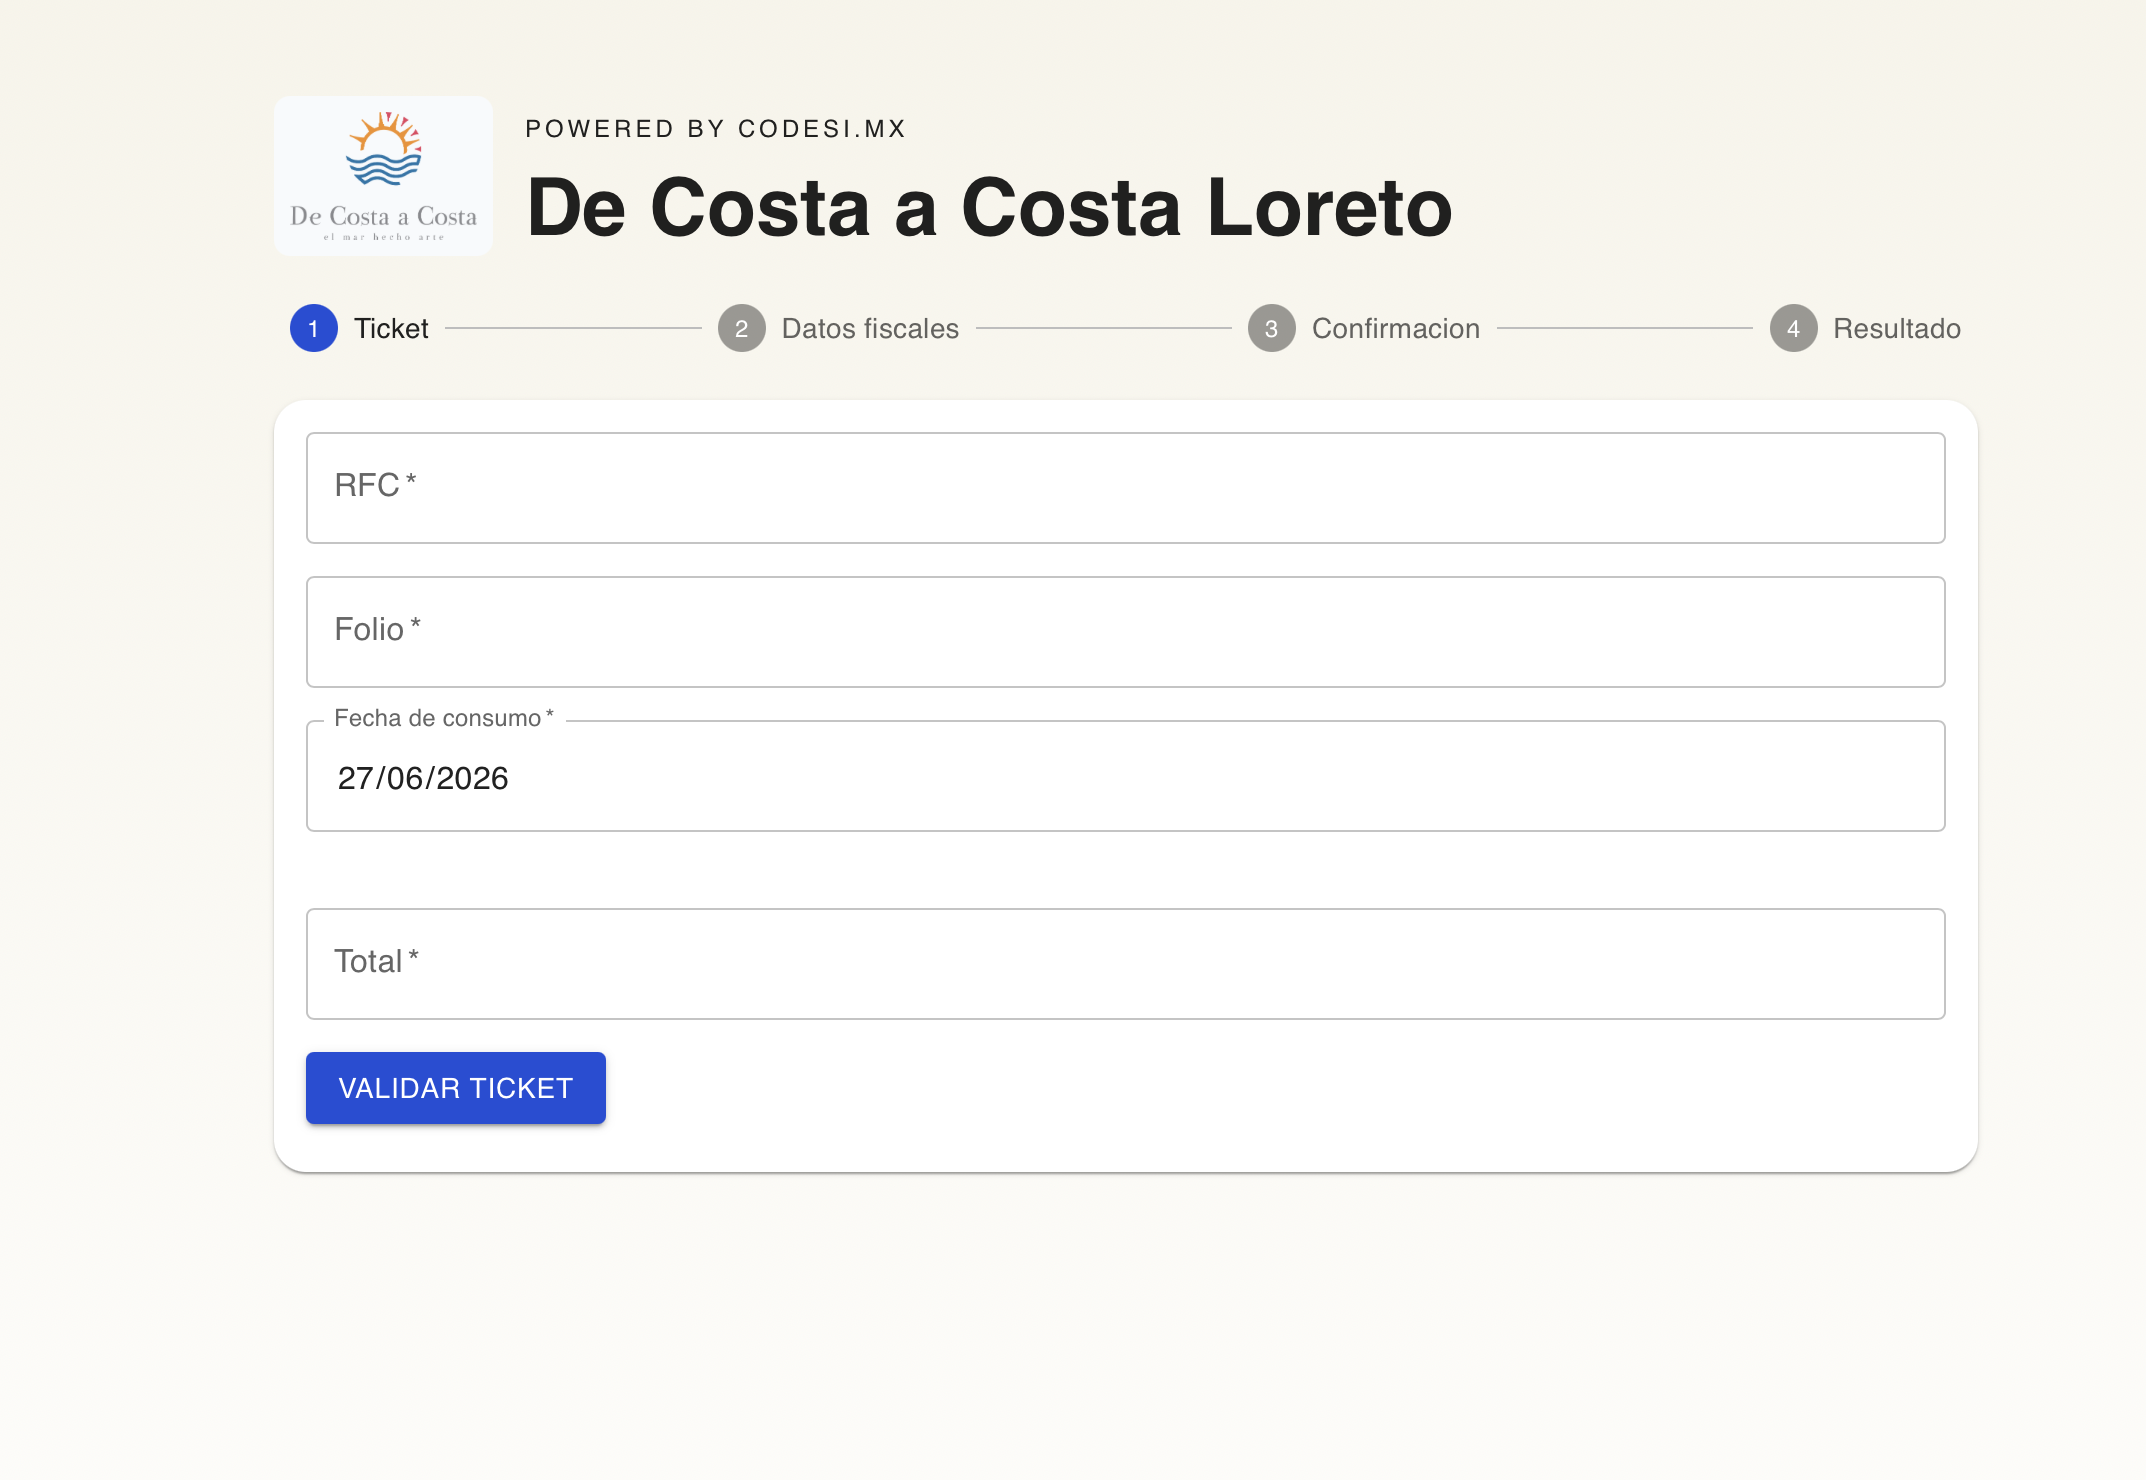Open the Ticket step label
Screen dimensions: 2146x1480
[391, 328]
